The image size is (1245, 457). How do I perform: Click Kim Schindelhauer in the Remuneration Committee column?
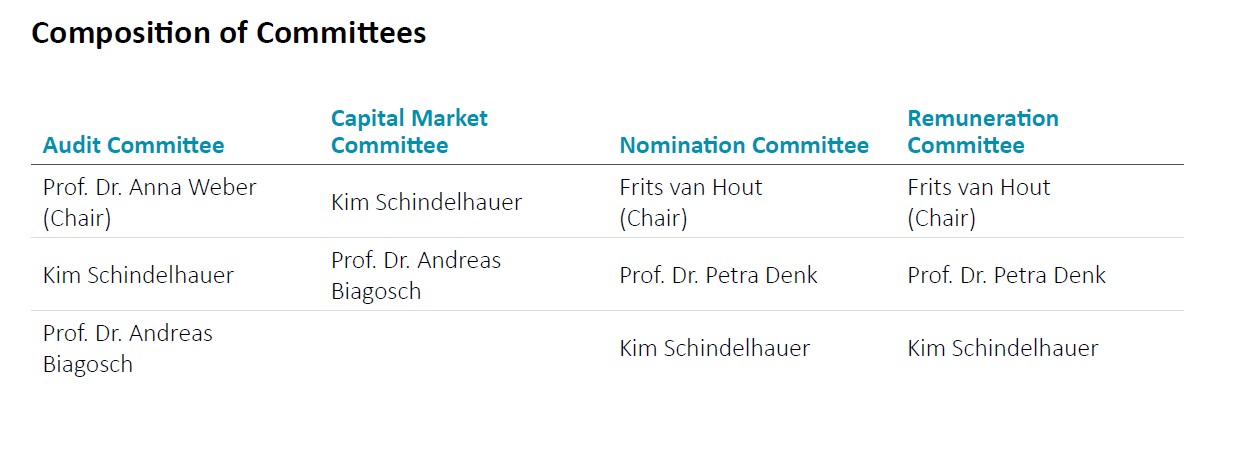click(1002, 348)
